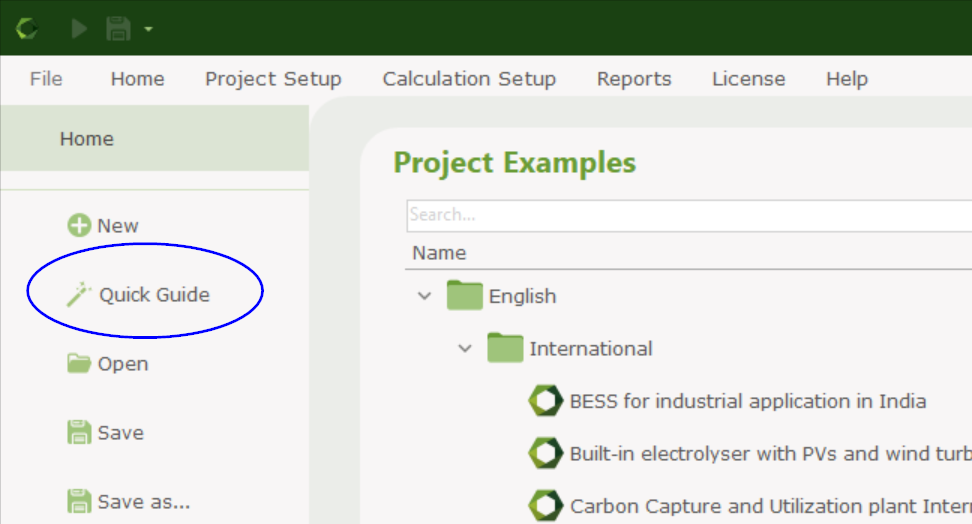Screen dimensions: 972x524
Task: Open the License menu
Action: [749, 79]
